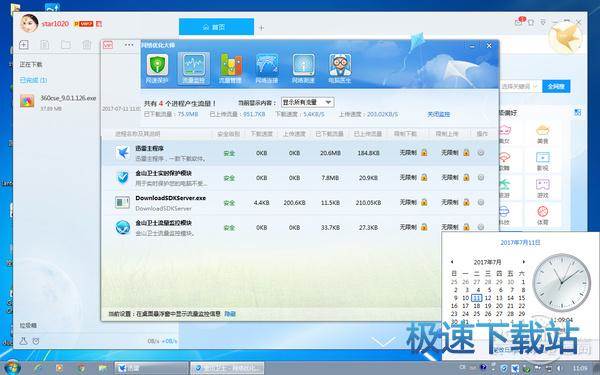Select the DownloadSDKServer.exe process name
This screenshot has width=600, height=375.
(171, 198)
